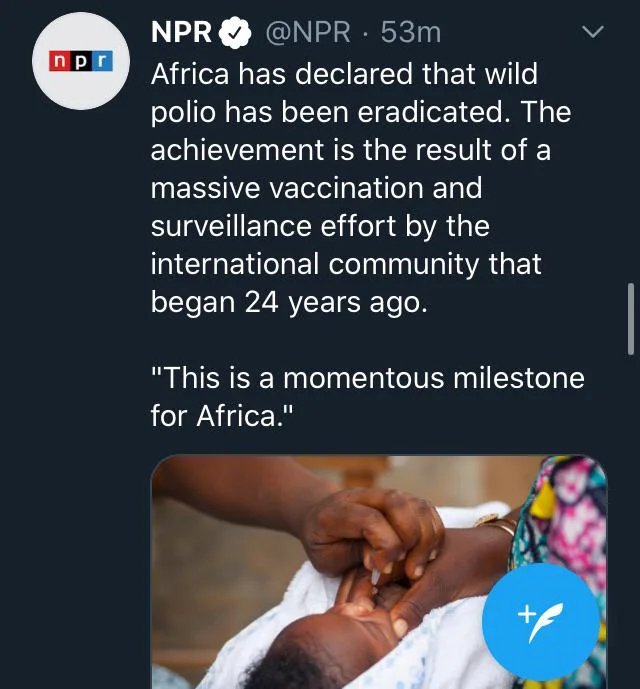
Task: Open the tweet via 53m timestamp
Action: (411, 33)
